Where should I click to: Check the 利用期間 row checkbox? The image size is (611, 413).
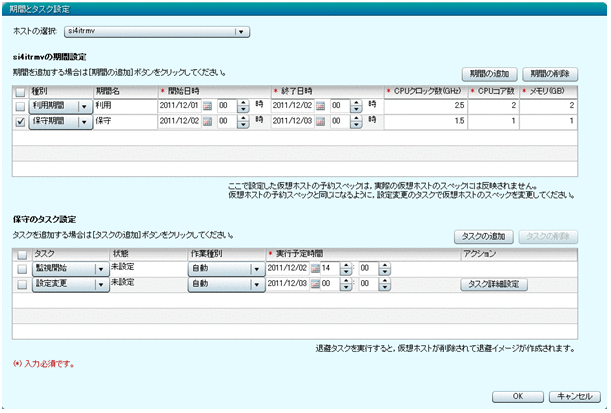click(x=20, y=105)
